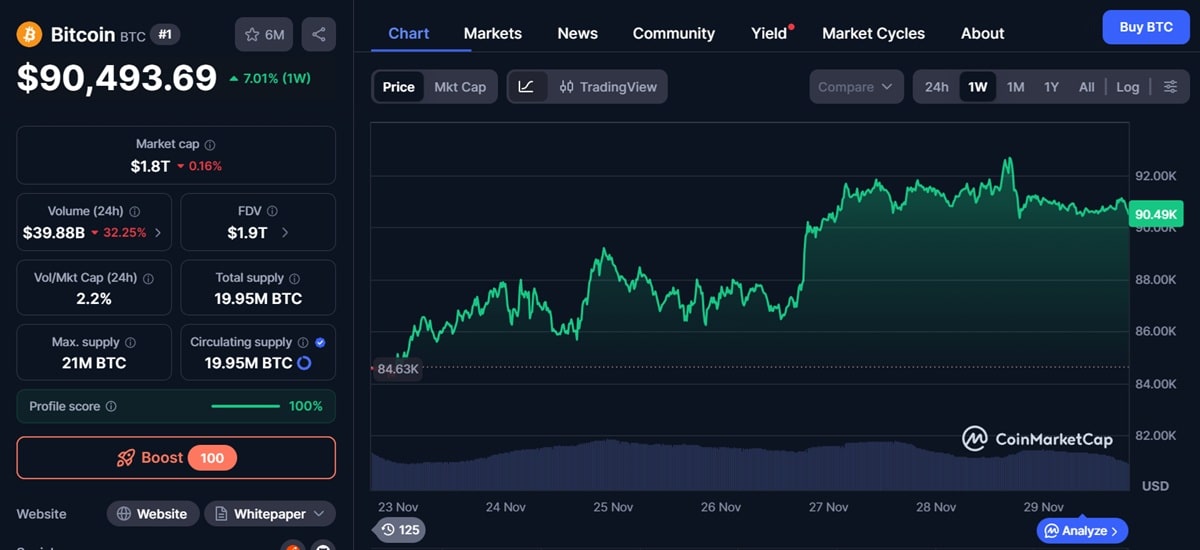Open chart settings sliders icon
The width and height of the screenshot is (1200, 550).
coord(1170,87)
